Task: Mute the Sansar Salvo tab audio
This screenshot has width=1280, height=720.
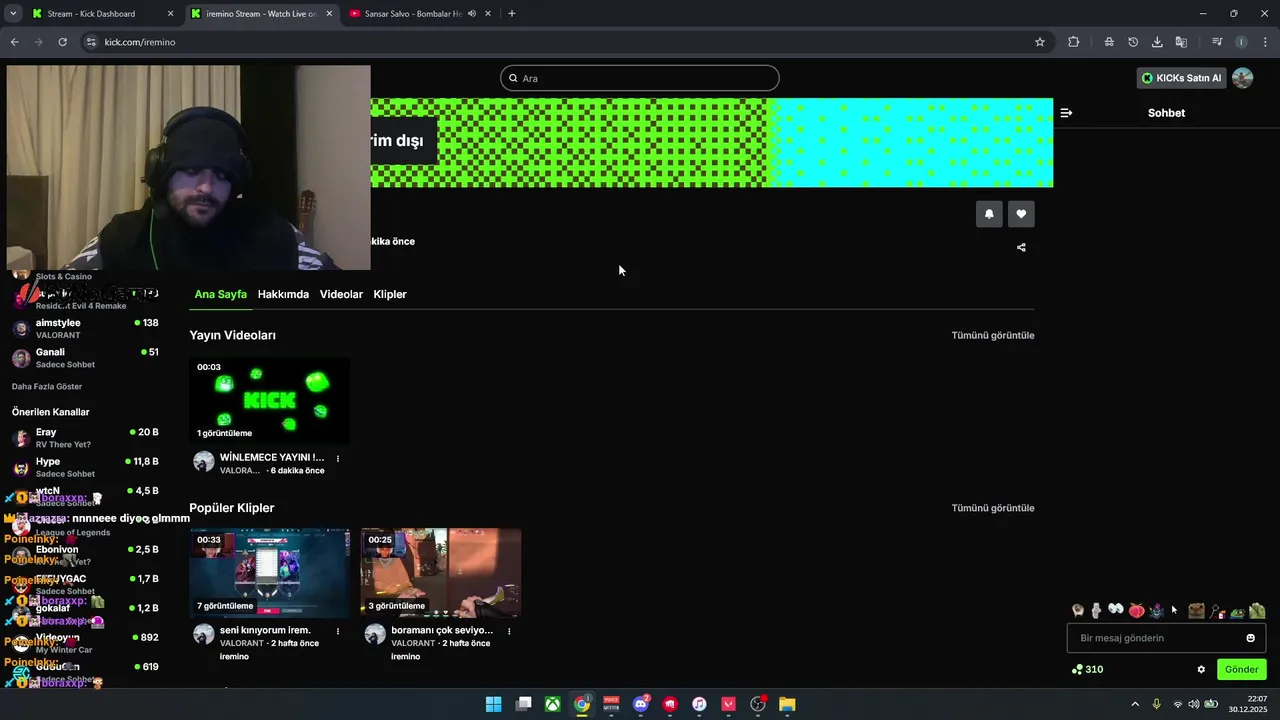Action: (x=472, y=14)
